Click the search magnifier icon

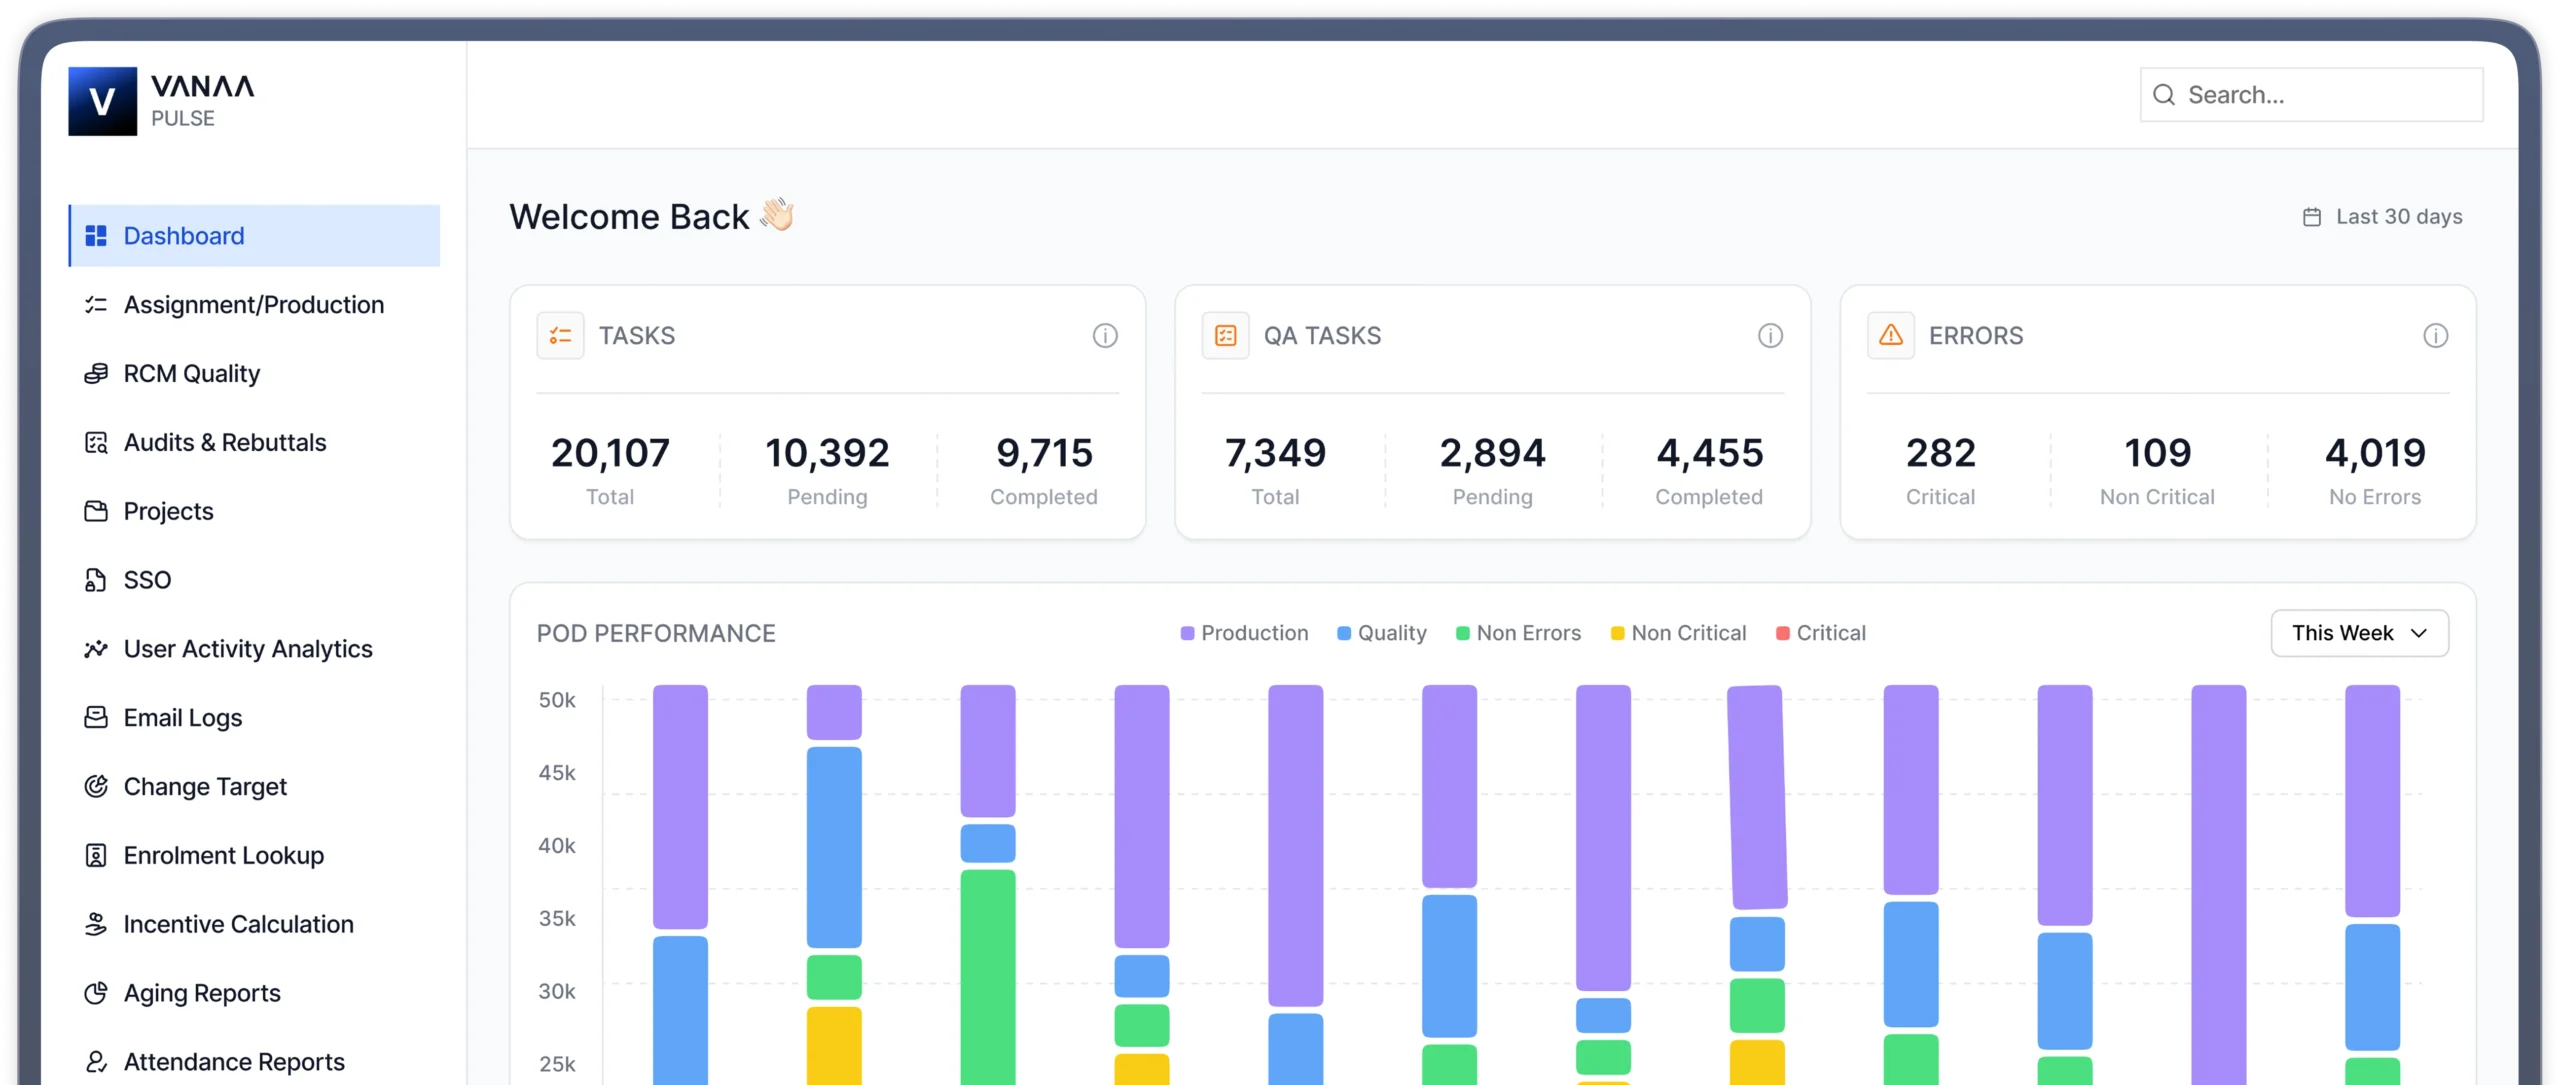point(2164,95)
